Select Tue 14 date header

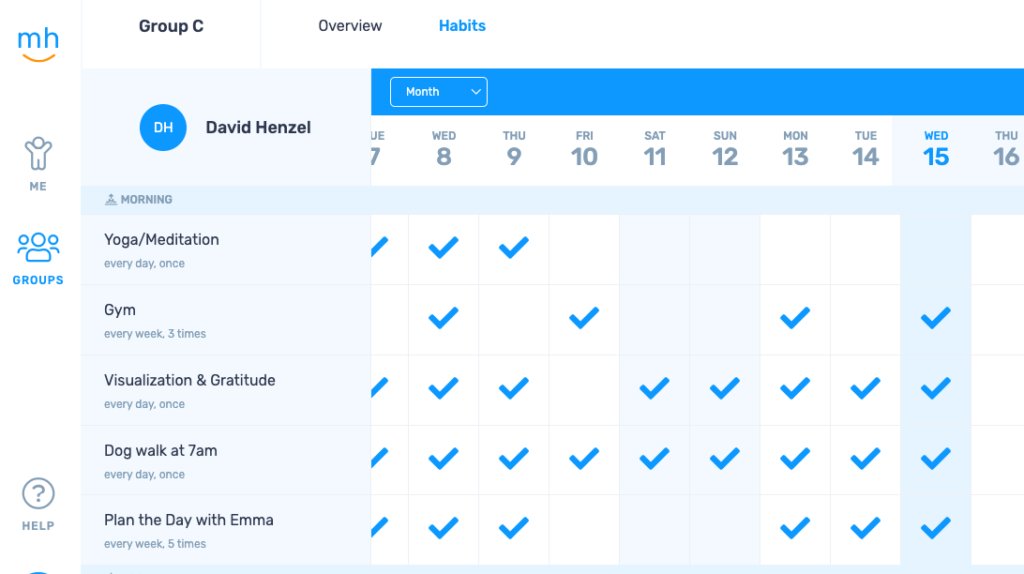point(865,149)
